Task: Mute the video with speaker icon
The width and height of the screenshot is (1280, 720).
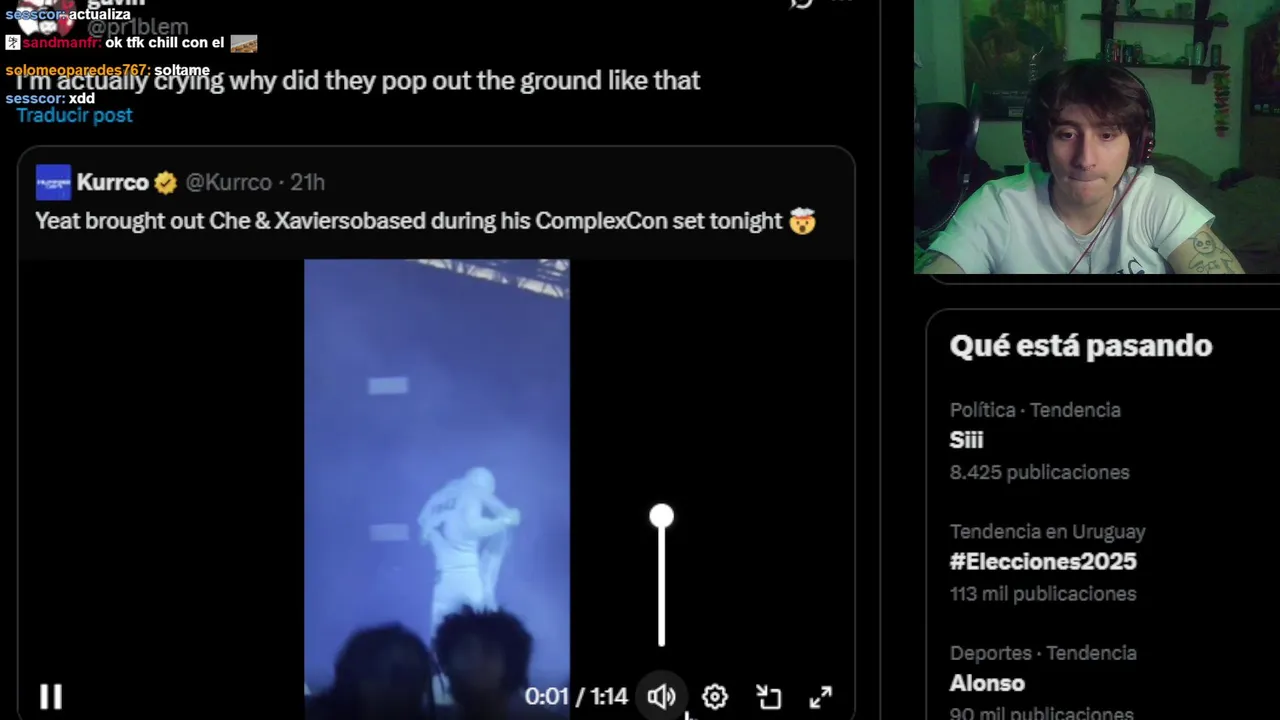Action: coord(661,697)
